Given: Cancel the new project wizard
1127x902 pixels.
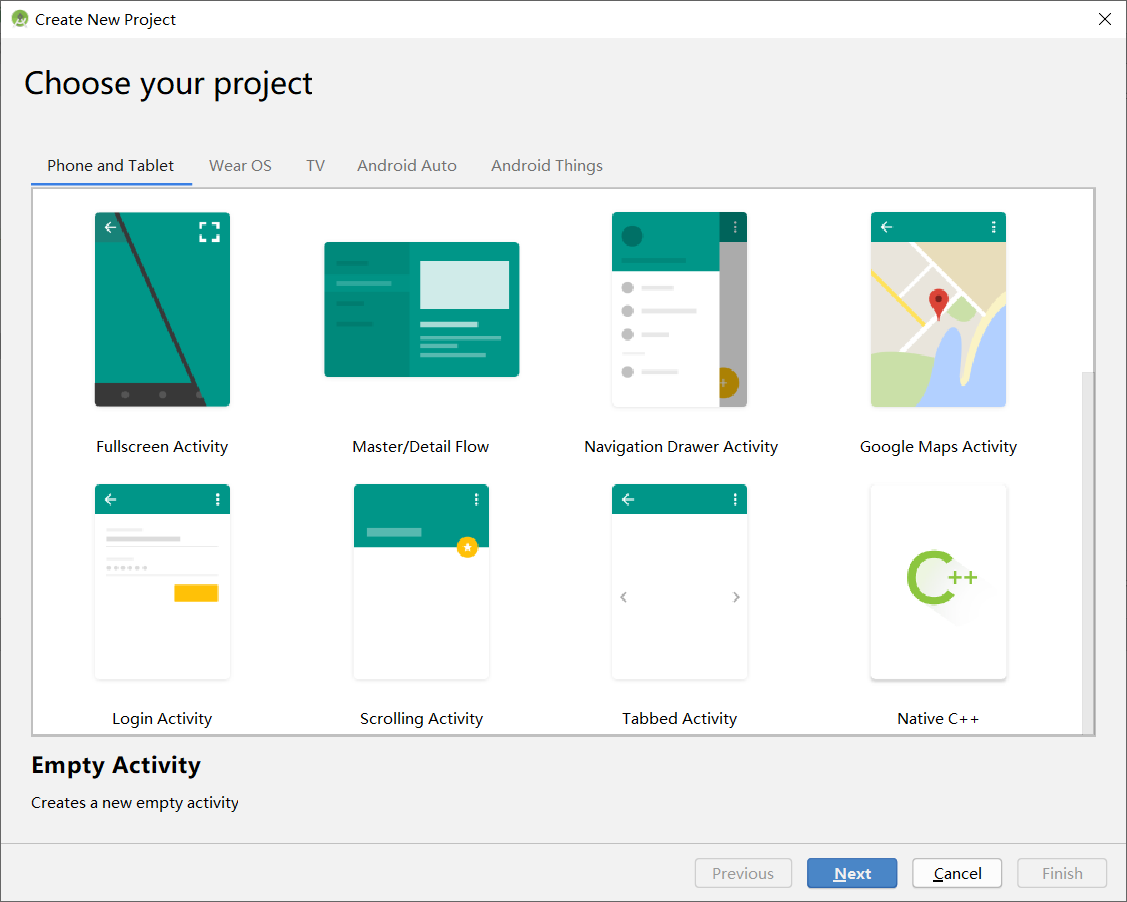Looking at the screenshot, I should pyautogui.click(x=957, y=873).
